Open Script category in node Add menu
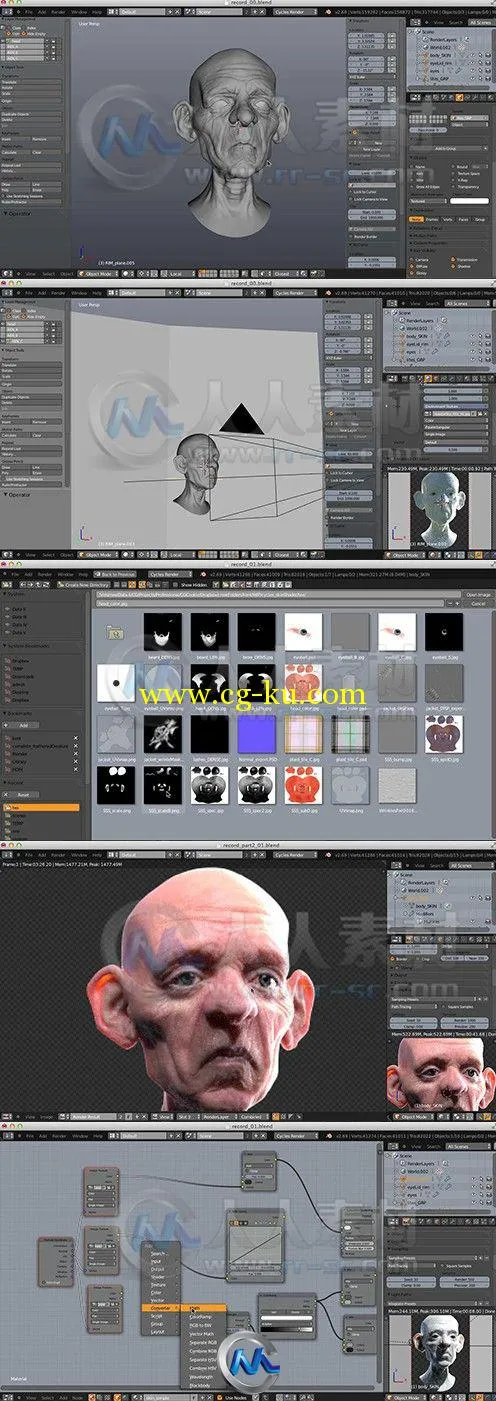 point(163,1315)
